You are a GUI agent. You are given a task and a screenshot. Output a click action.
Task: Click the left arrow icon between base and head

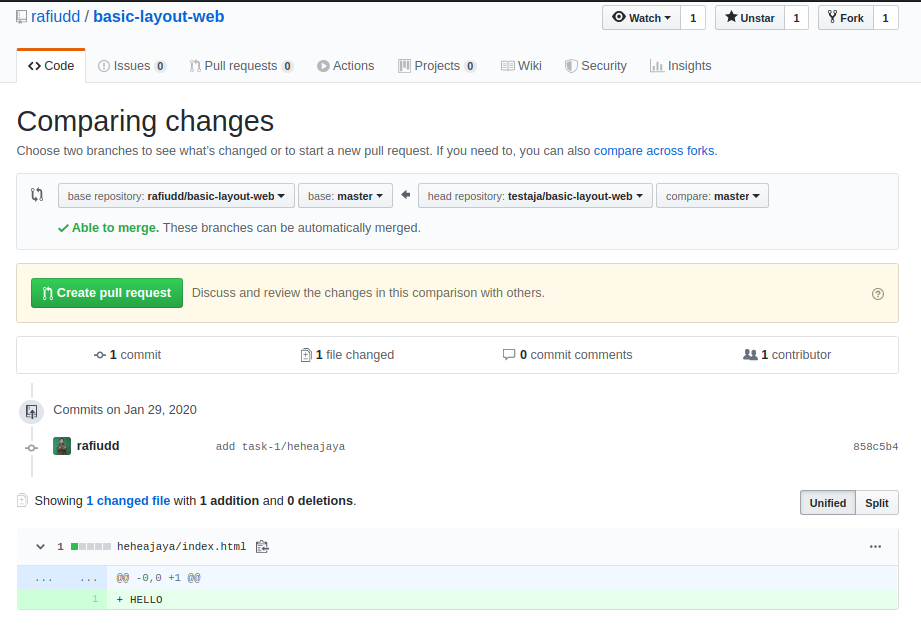(405, 195)
